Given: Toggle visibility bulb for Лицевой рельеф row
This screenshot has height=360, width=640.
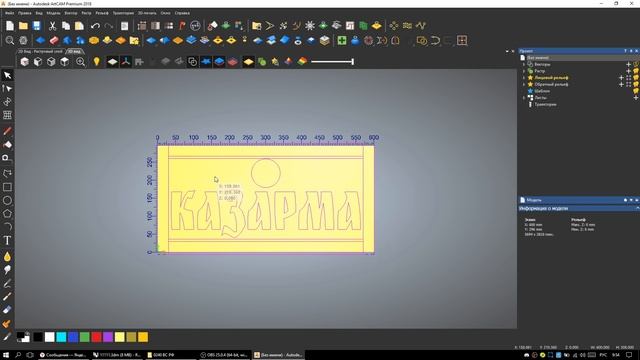Looking at the screenshot, I should [x=636, y=78].
